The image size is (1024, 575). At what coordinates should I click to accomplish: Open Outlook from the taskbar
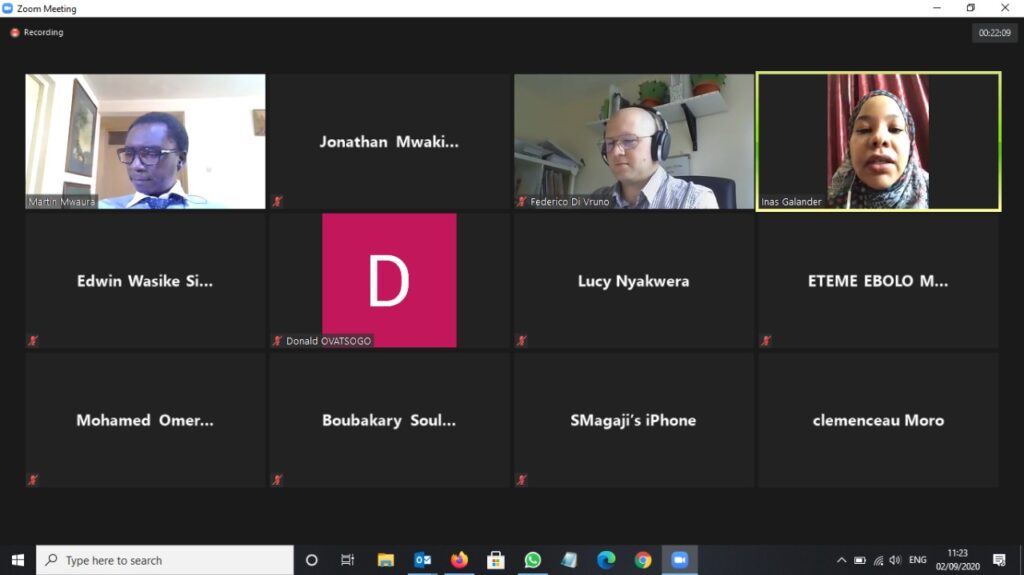point(423,560)
